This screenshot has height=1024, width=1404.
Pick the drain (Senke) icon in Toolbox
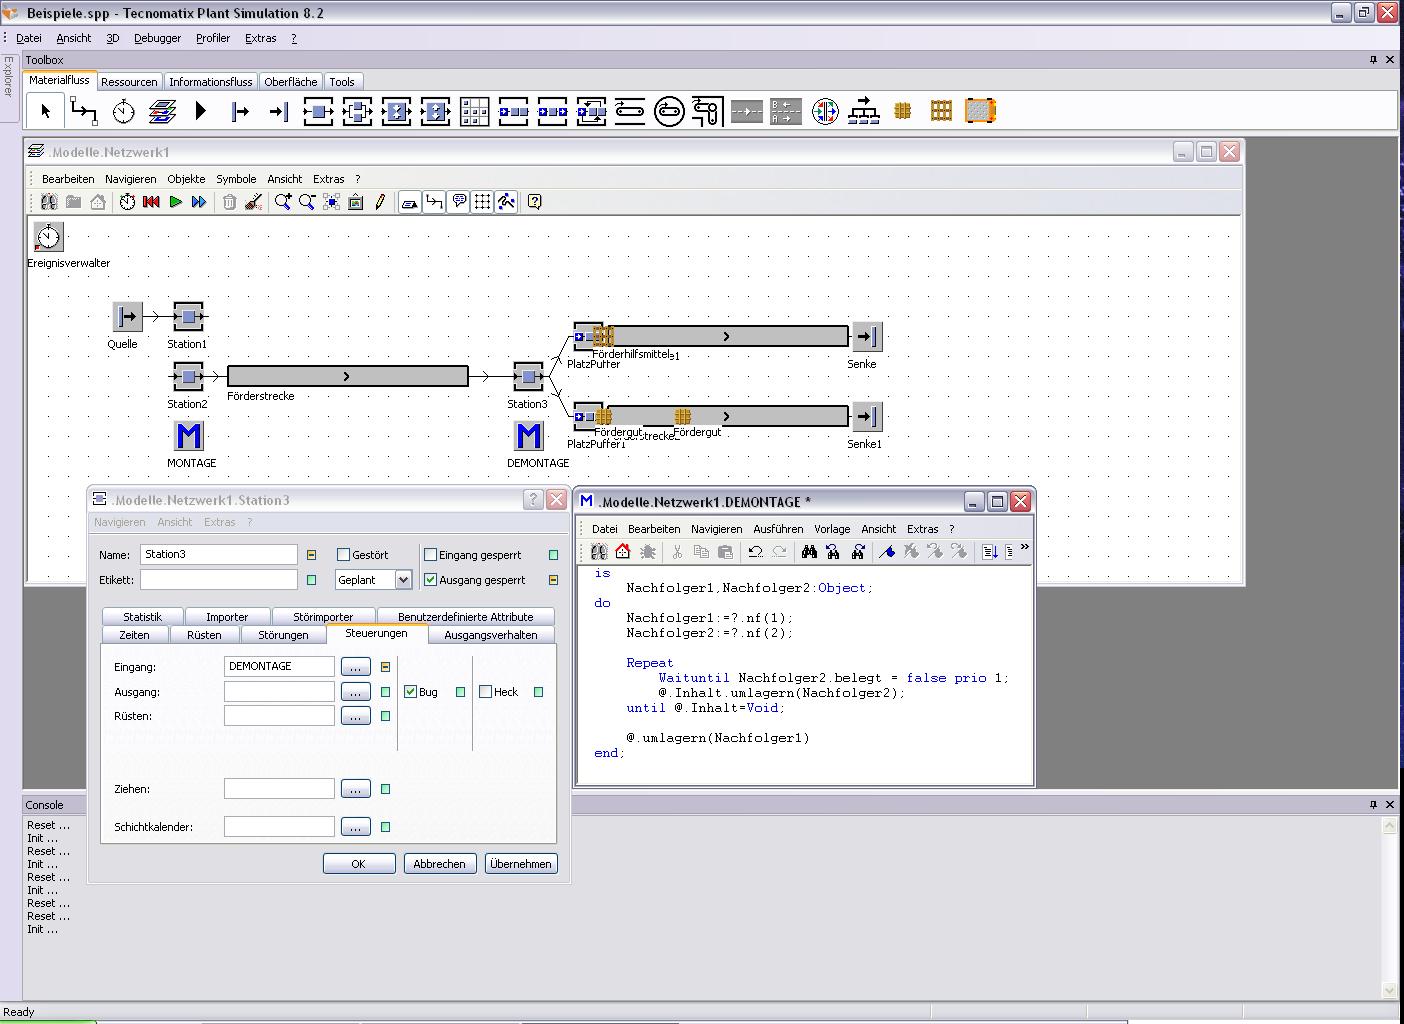click(279, 111)
